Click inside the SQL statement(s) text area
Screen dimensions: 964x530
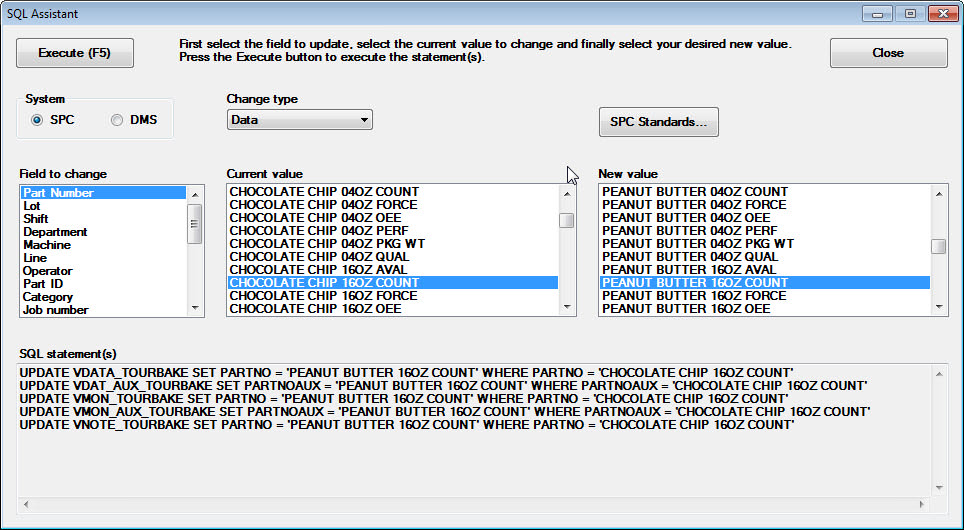pos(475,460)
